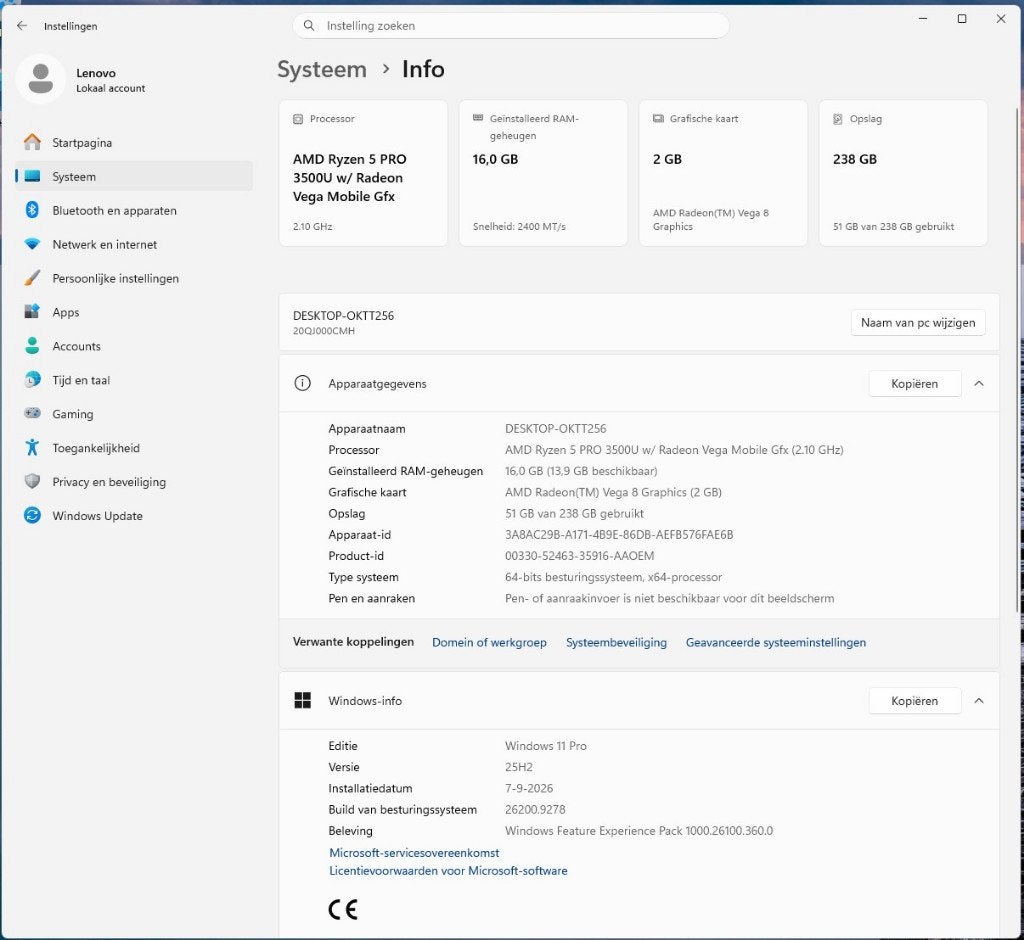
Task: Click the Type systeem 64-bits value
Action: point(613,577)
